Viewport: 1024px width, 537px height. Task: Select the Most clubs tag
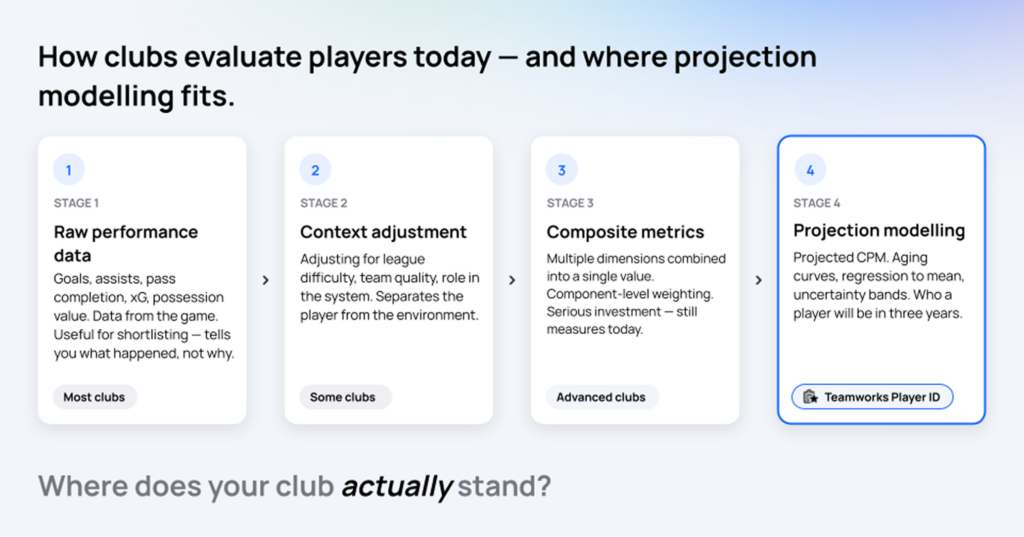click(95, 397)
